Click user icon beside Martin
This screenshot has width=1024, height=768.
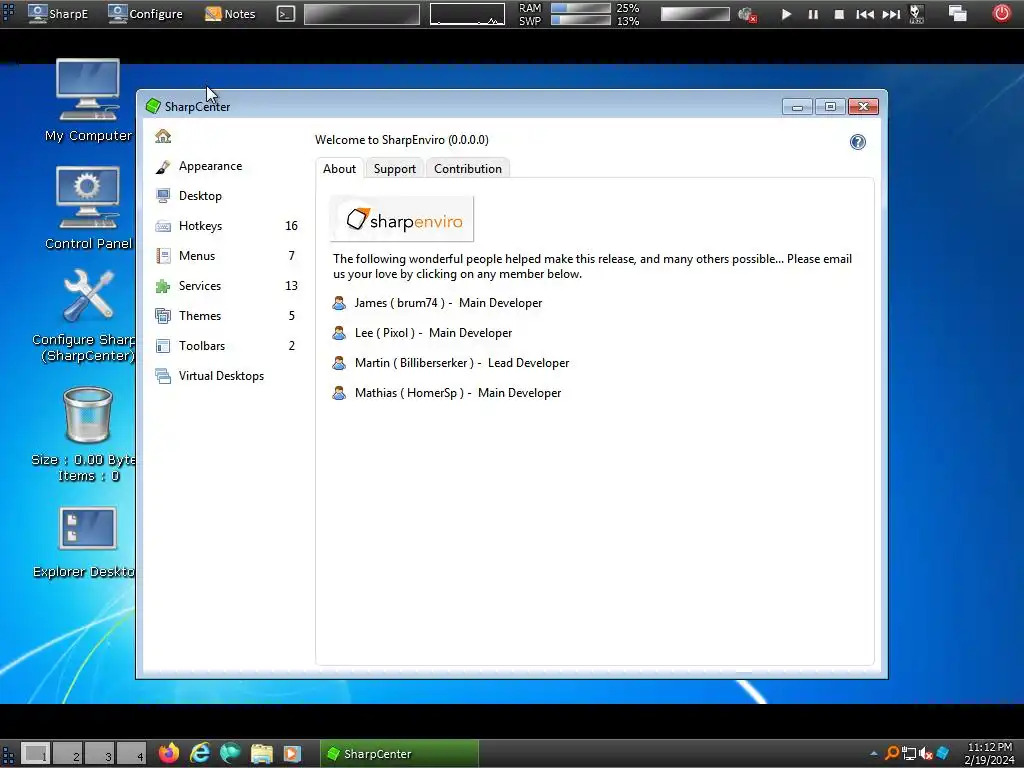point(339,363)
